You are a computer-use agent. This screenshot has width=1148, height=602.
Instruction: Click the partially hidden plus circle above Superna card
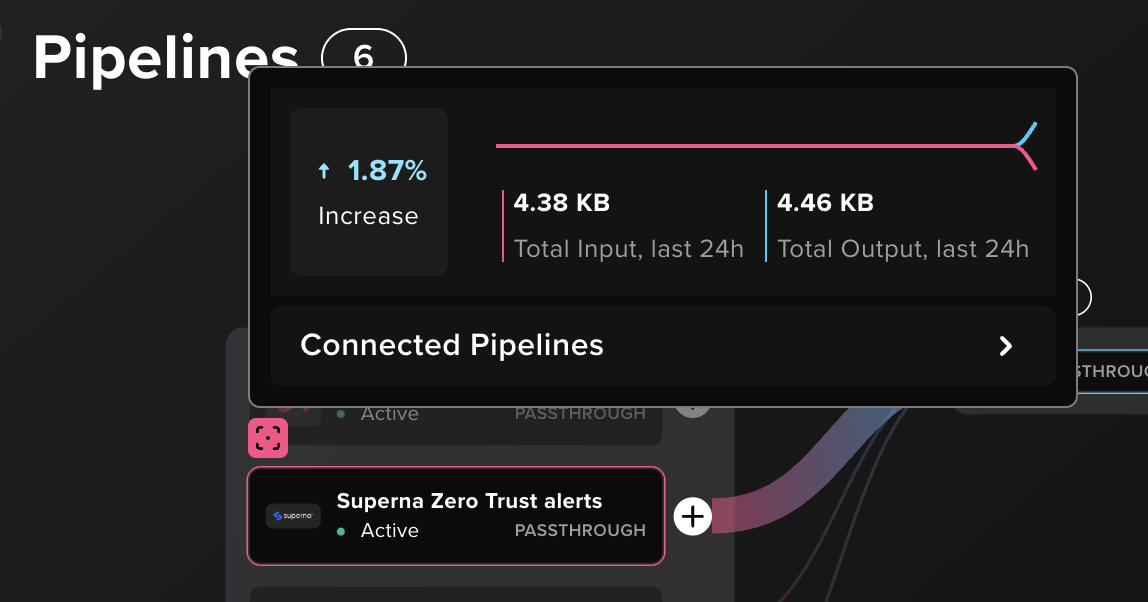coord(693,412)
